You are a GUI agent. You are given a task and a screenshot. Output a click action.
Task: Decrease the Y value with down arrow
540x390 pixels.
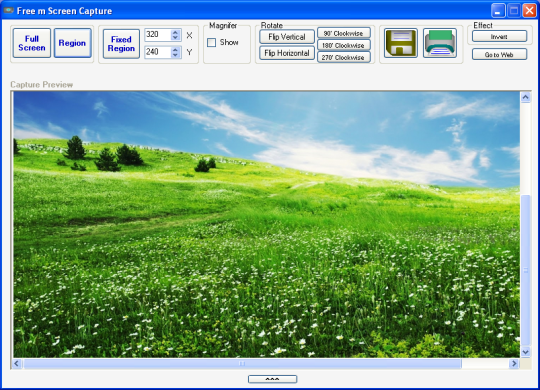coord(176,55)
